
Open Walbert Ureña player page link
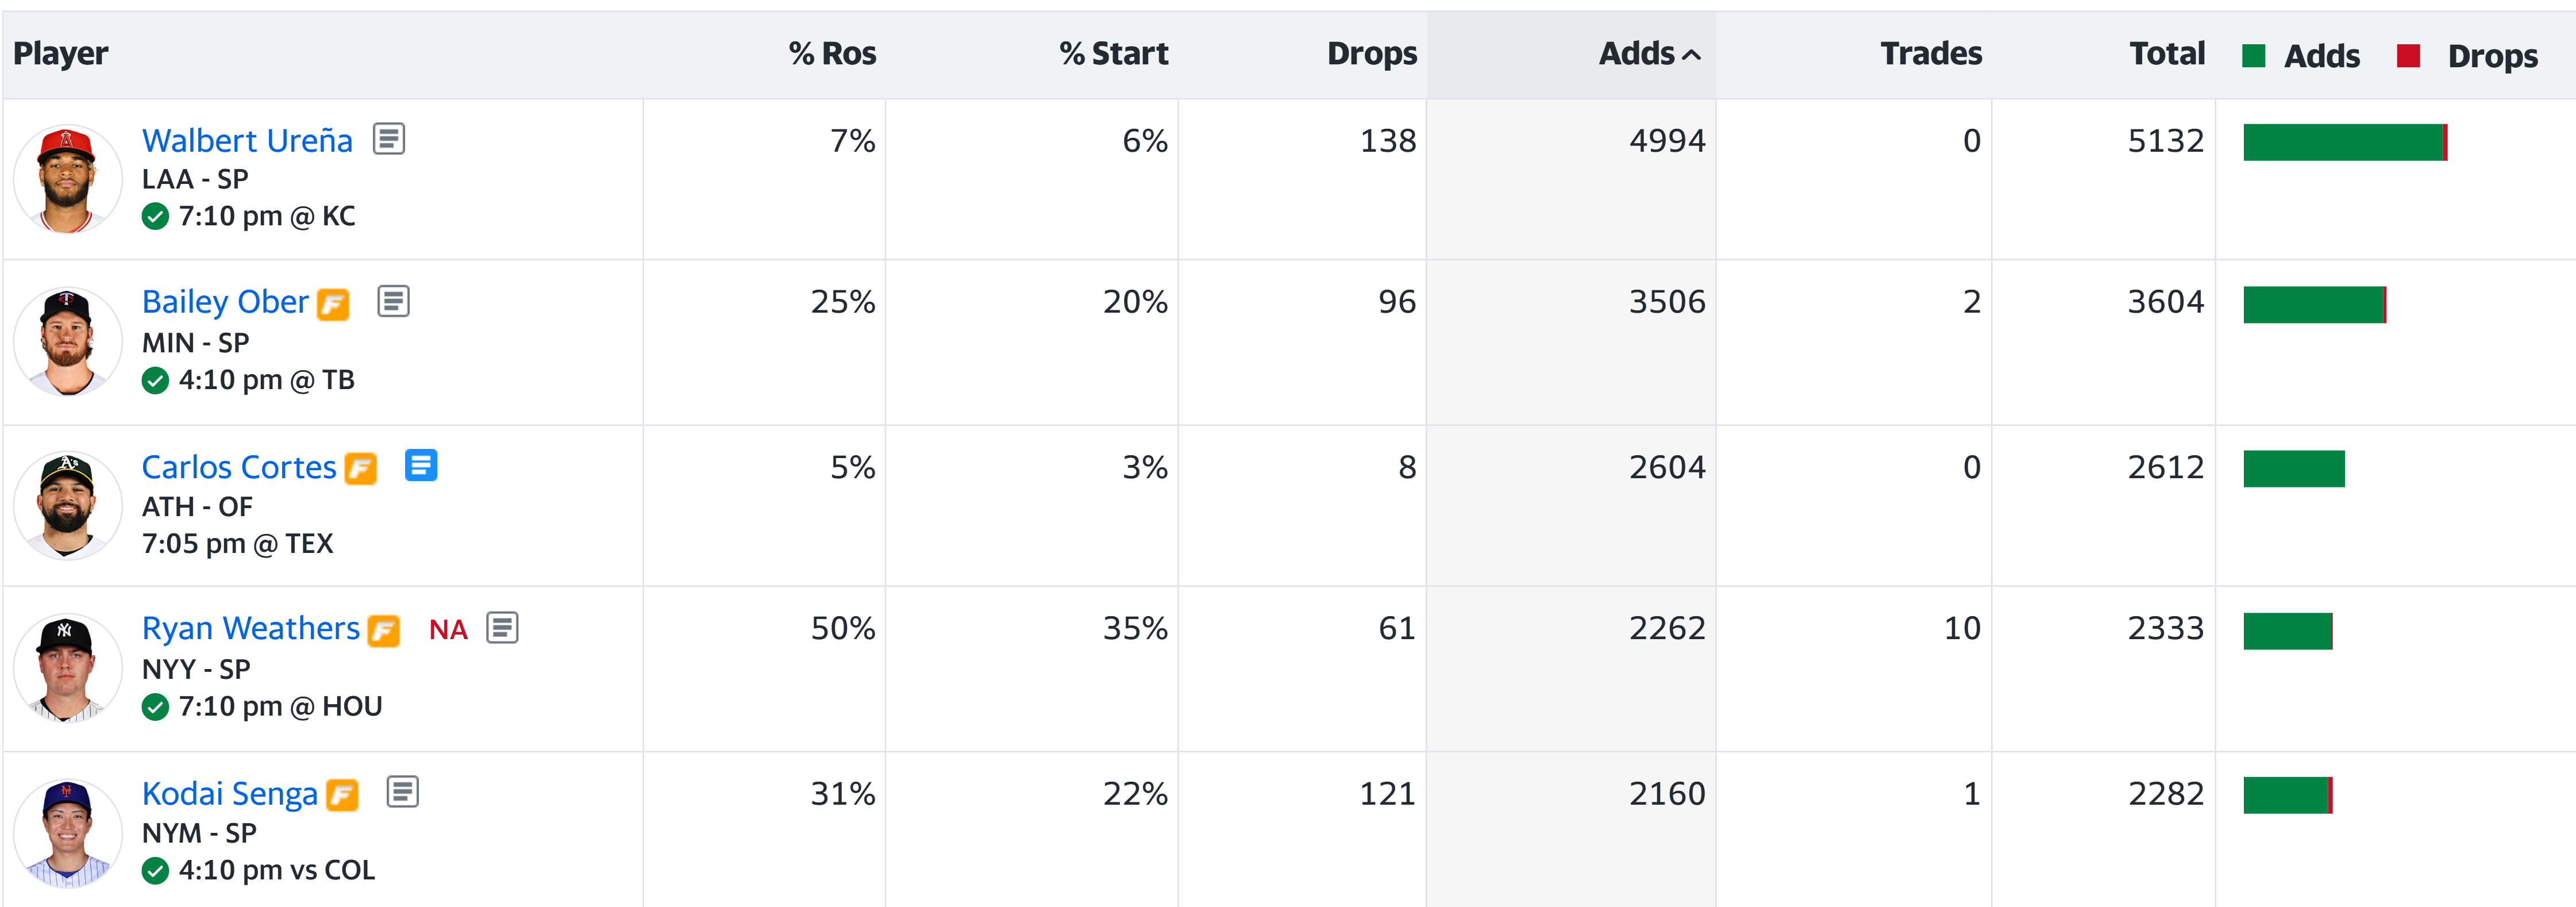[x=247, y=140]
